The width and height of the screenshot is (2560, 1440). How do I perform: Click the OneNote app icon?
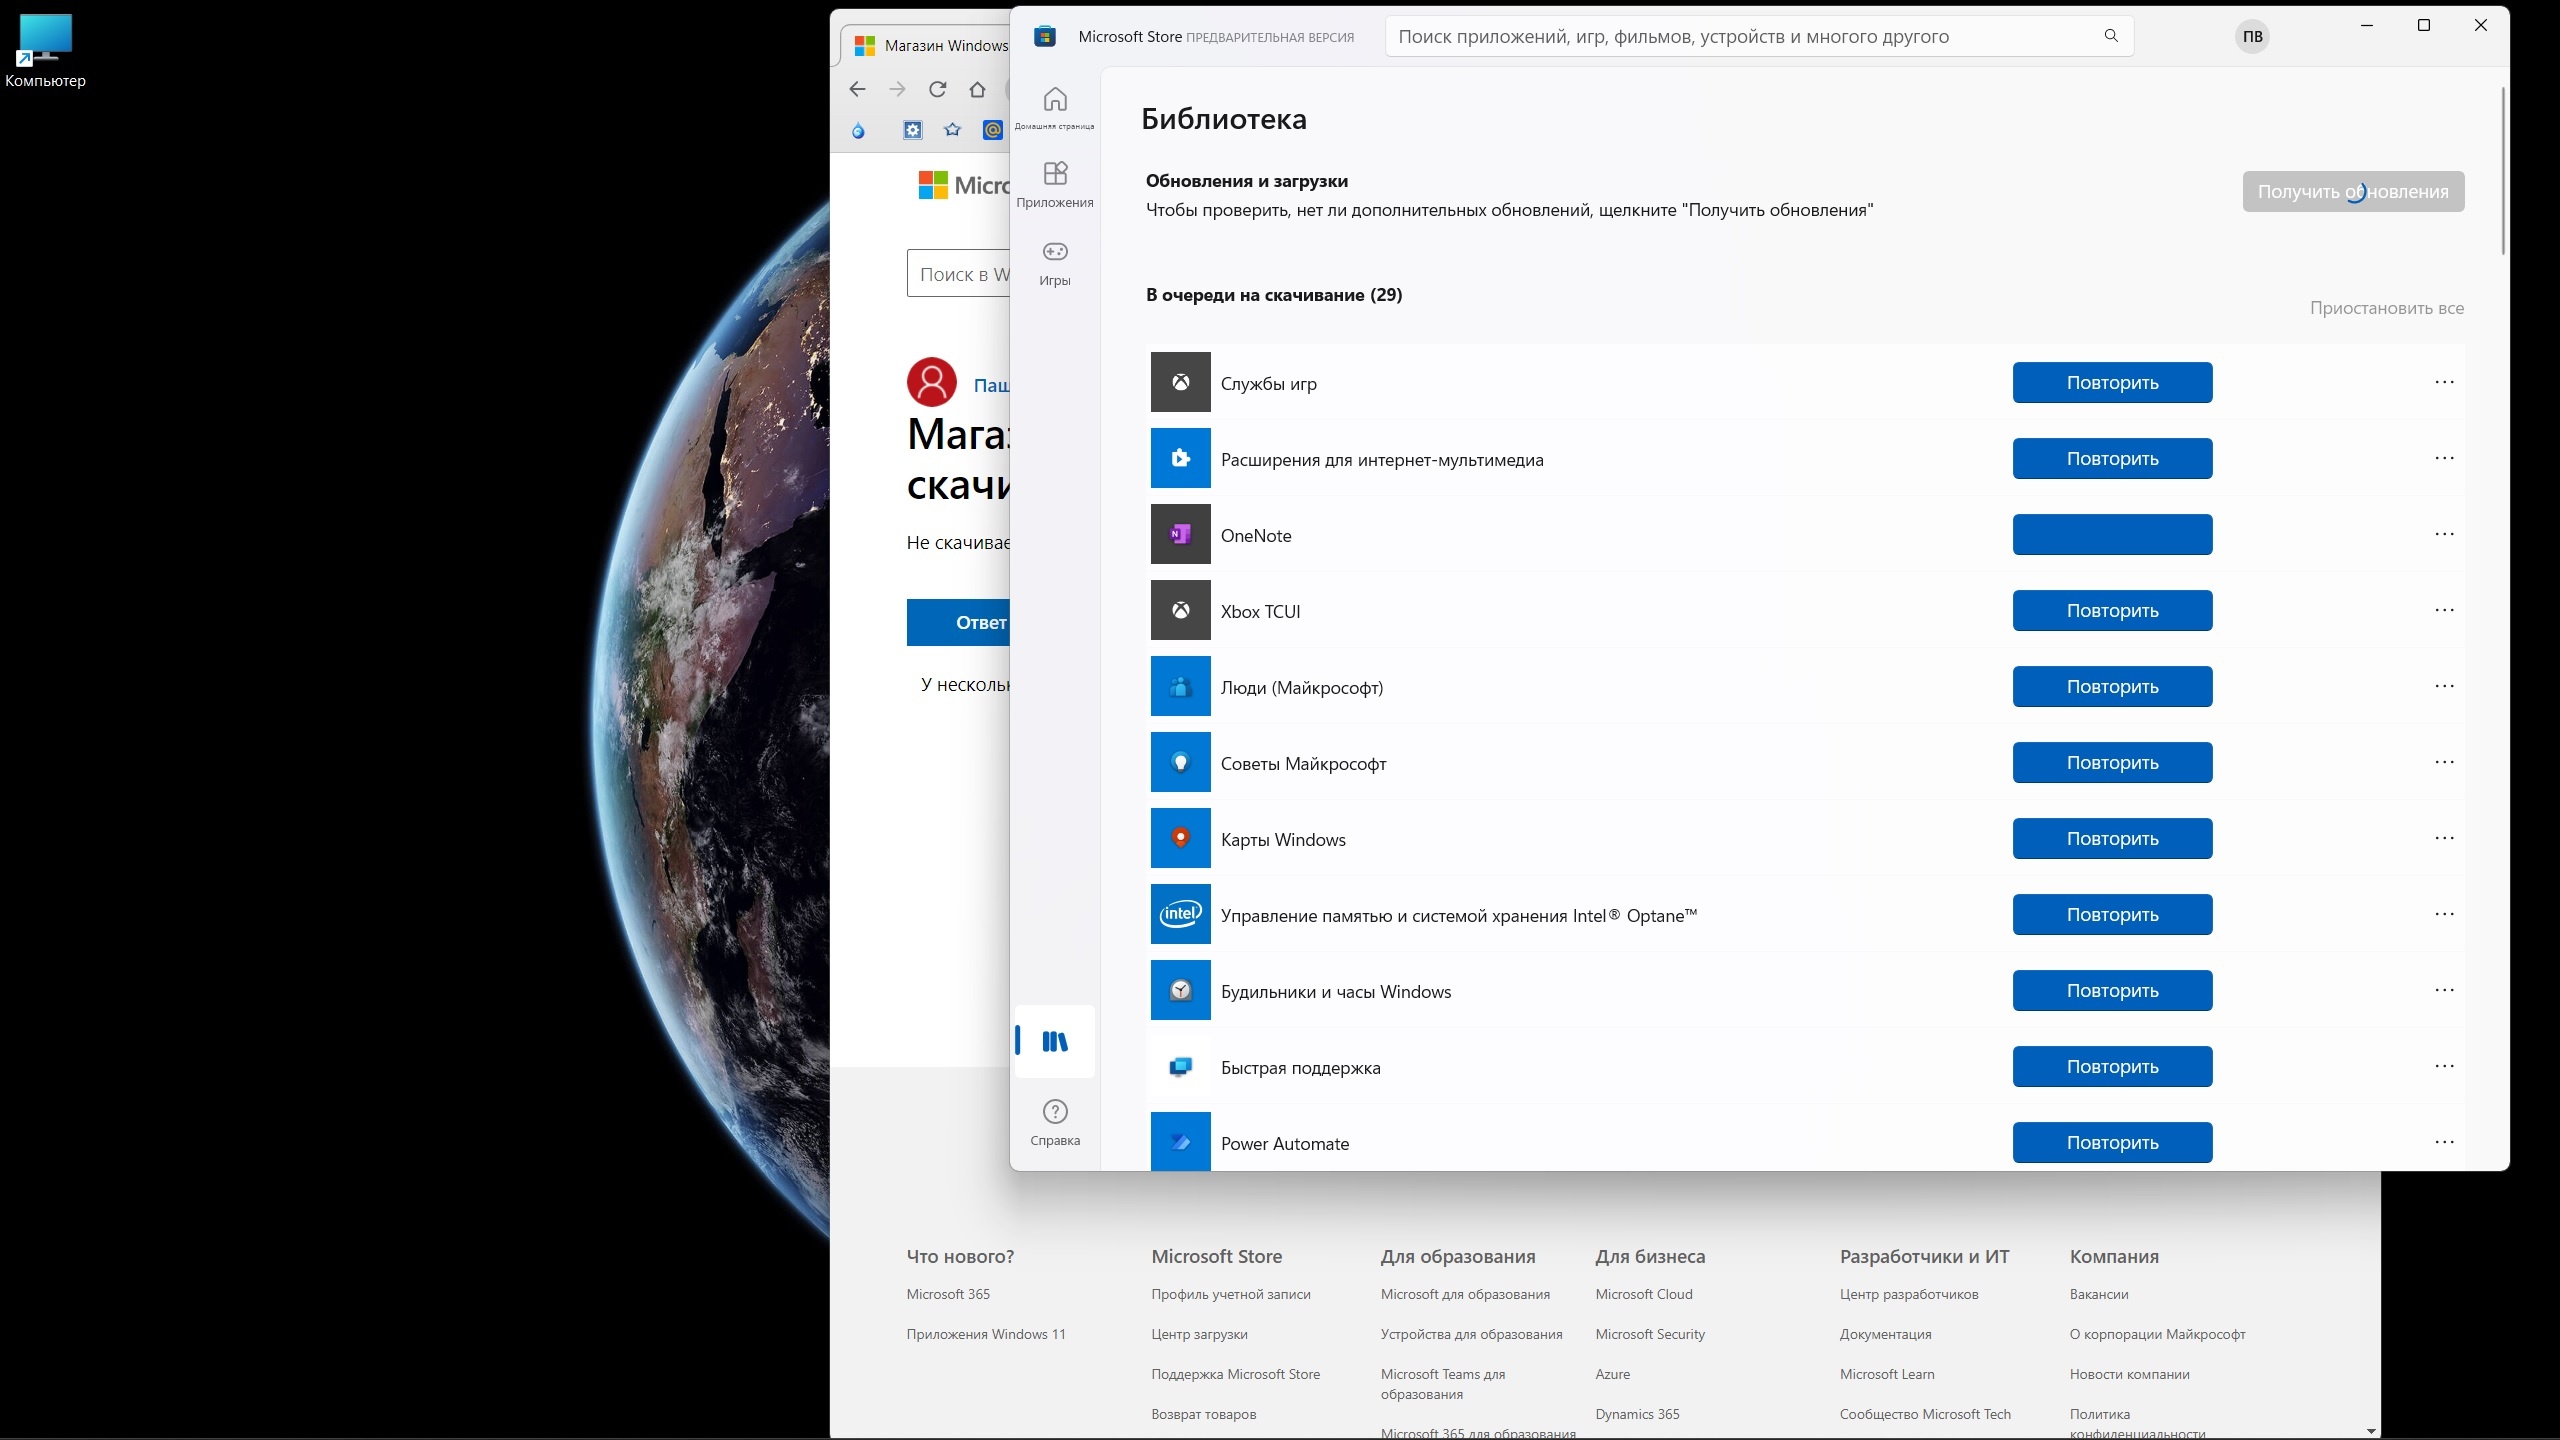1180,534
